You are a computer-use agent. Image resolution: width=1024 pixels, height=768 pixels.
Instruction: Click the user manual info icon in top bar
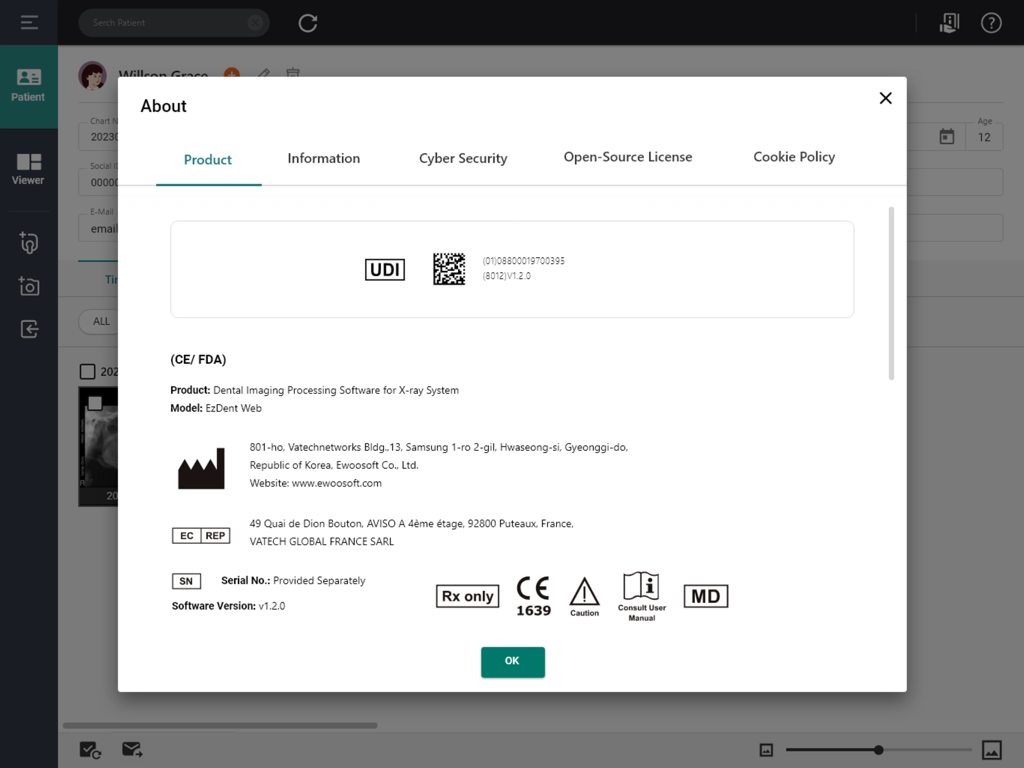949,22
